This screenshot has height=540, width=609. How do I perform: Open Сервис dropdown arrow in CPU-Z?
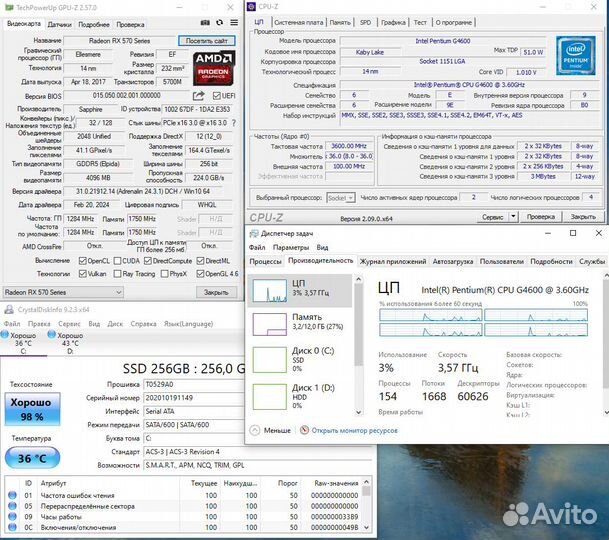click(513, 216)
